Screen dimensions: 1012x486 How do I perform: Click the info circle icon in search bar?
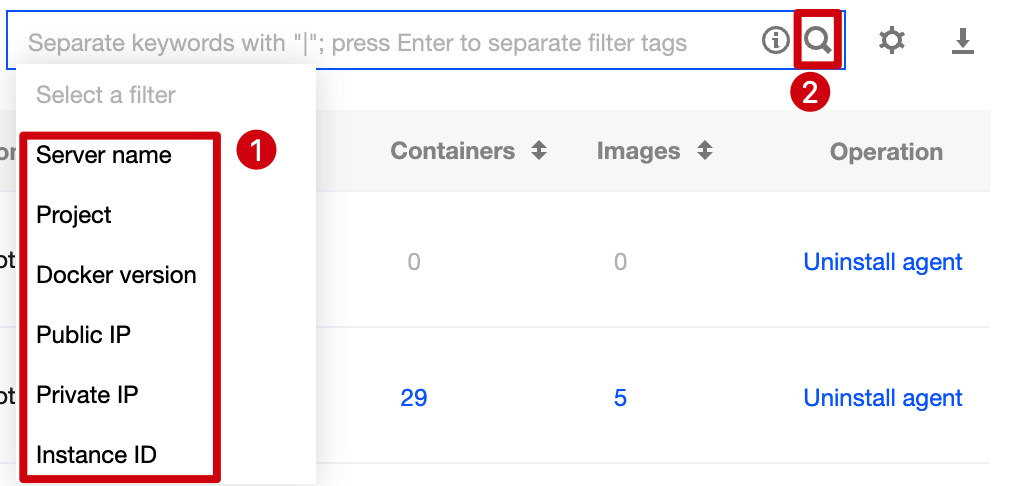click(775, 41)
